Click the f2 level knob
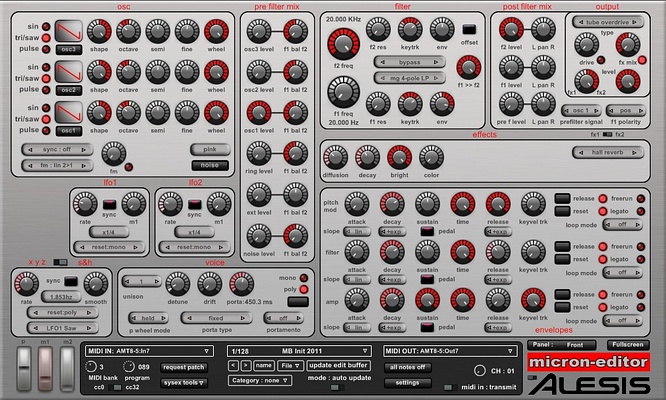The width and height of the screenshot is (666, 400). coord(511,30)
